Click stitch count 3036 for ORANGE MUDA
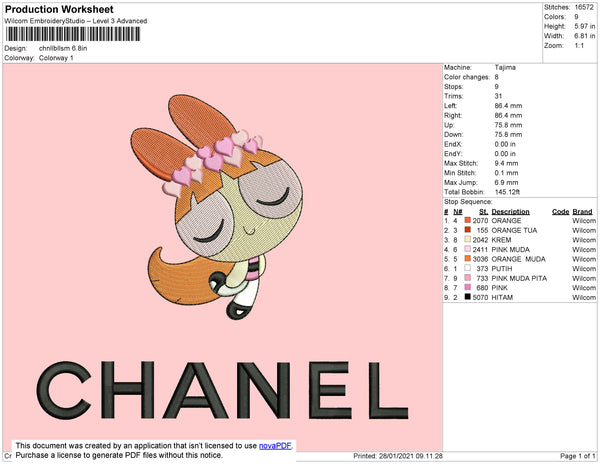 (x=480, y=259)
